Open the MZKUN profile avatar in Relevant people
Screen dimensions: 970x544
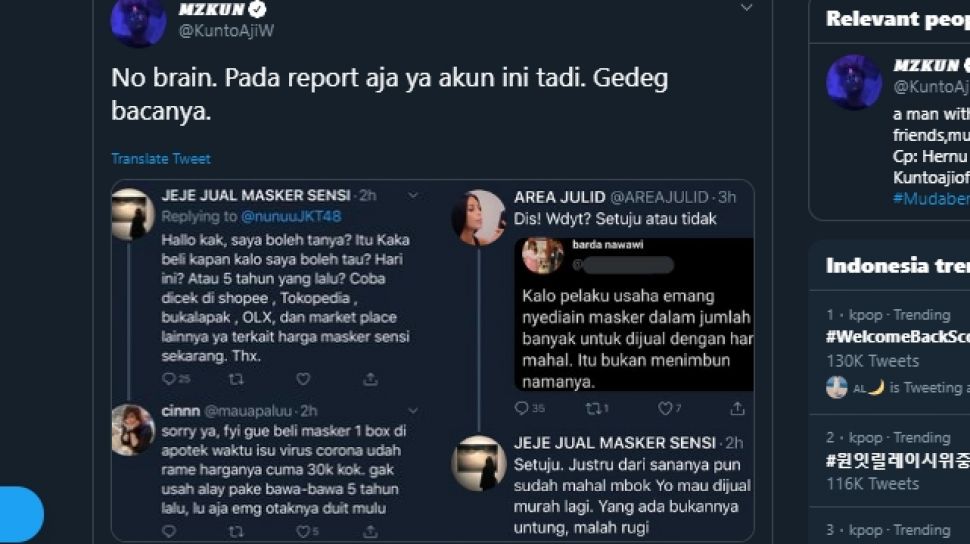854,82
